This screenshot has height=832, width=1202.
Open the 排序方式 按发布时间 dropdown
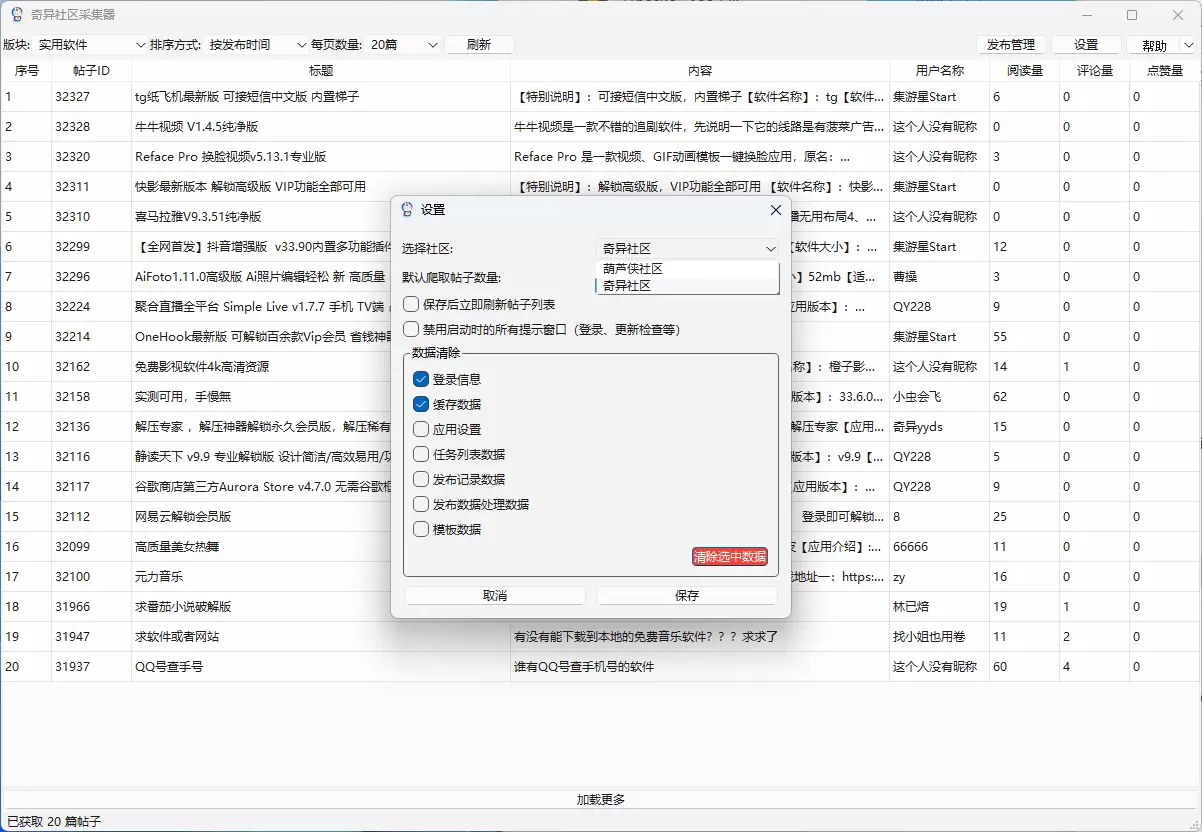point(257,45)
